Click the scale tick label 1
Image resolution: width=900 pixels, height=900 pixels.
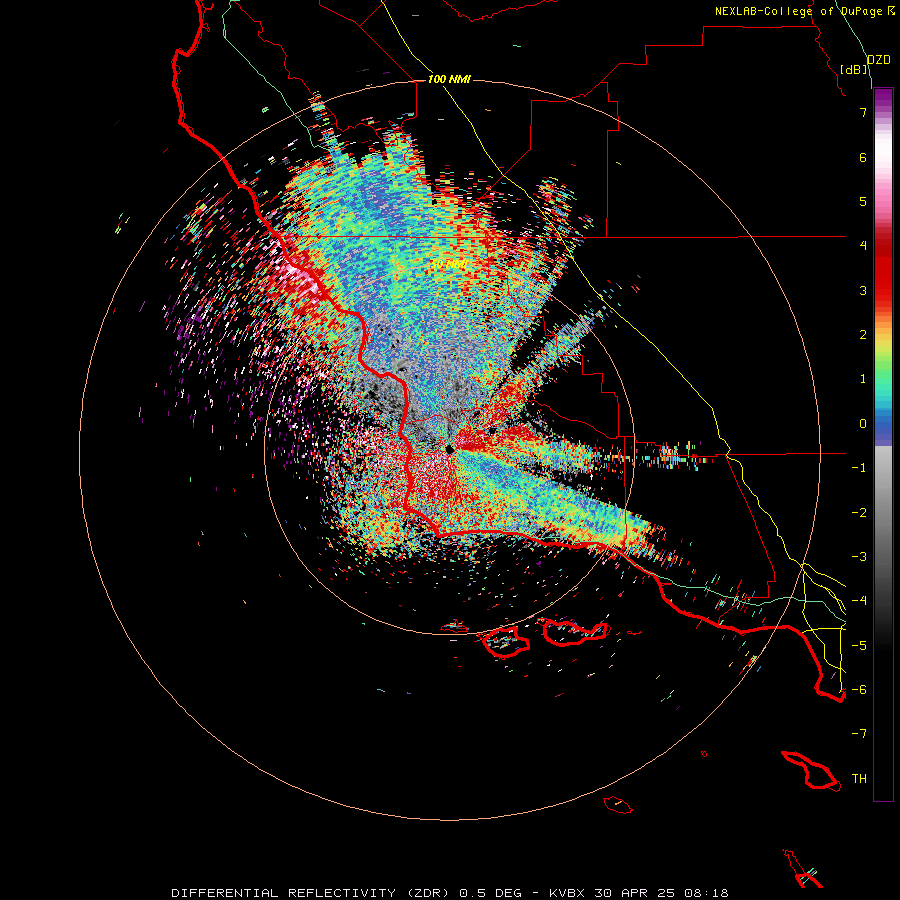click(863, 379)
